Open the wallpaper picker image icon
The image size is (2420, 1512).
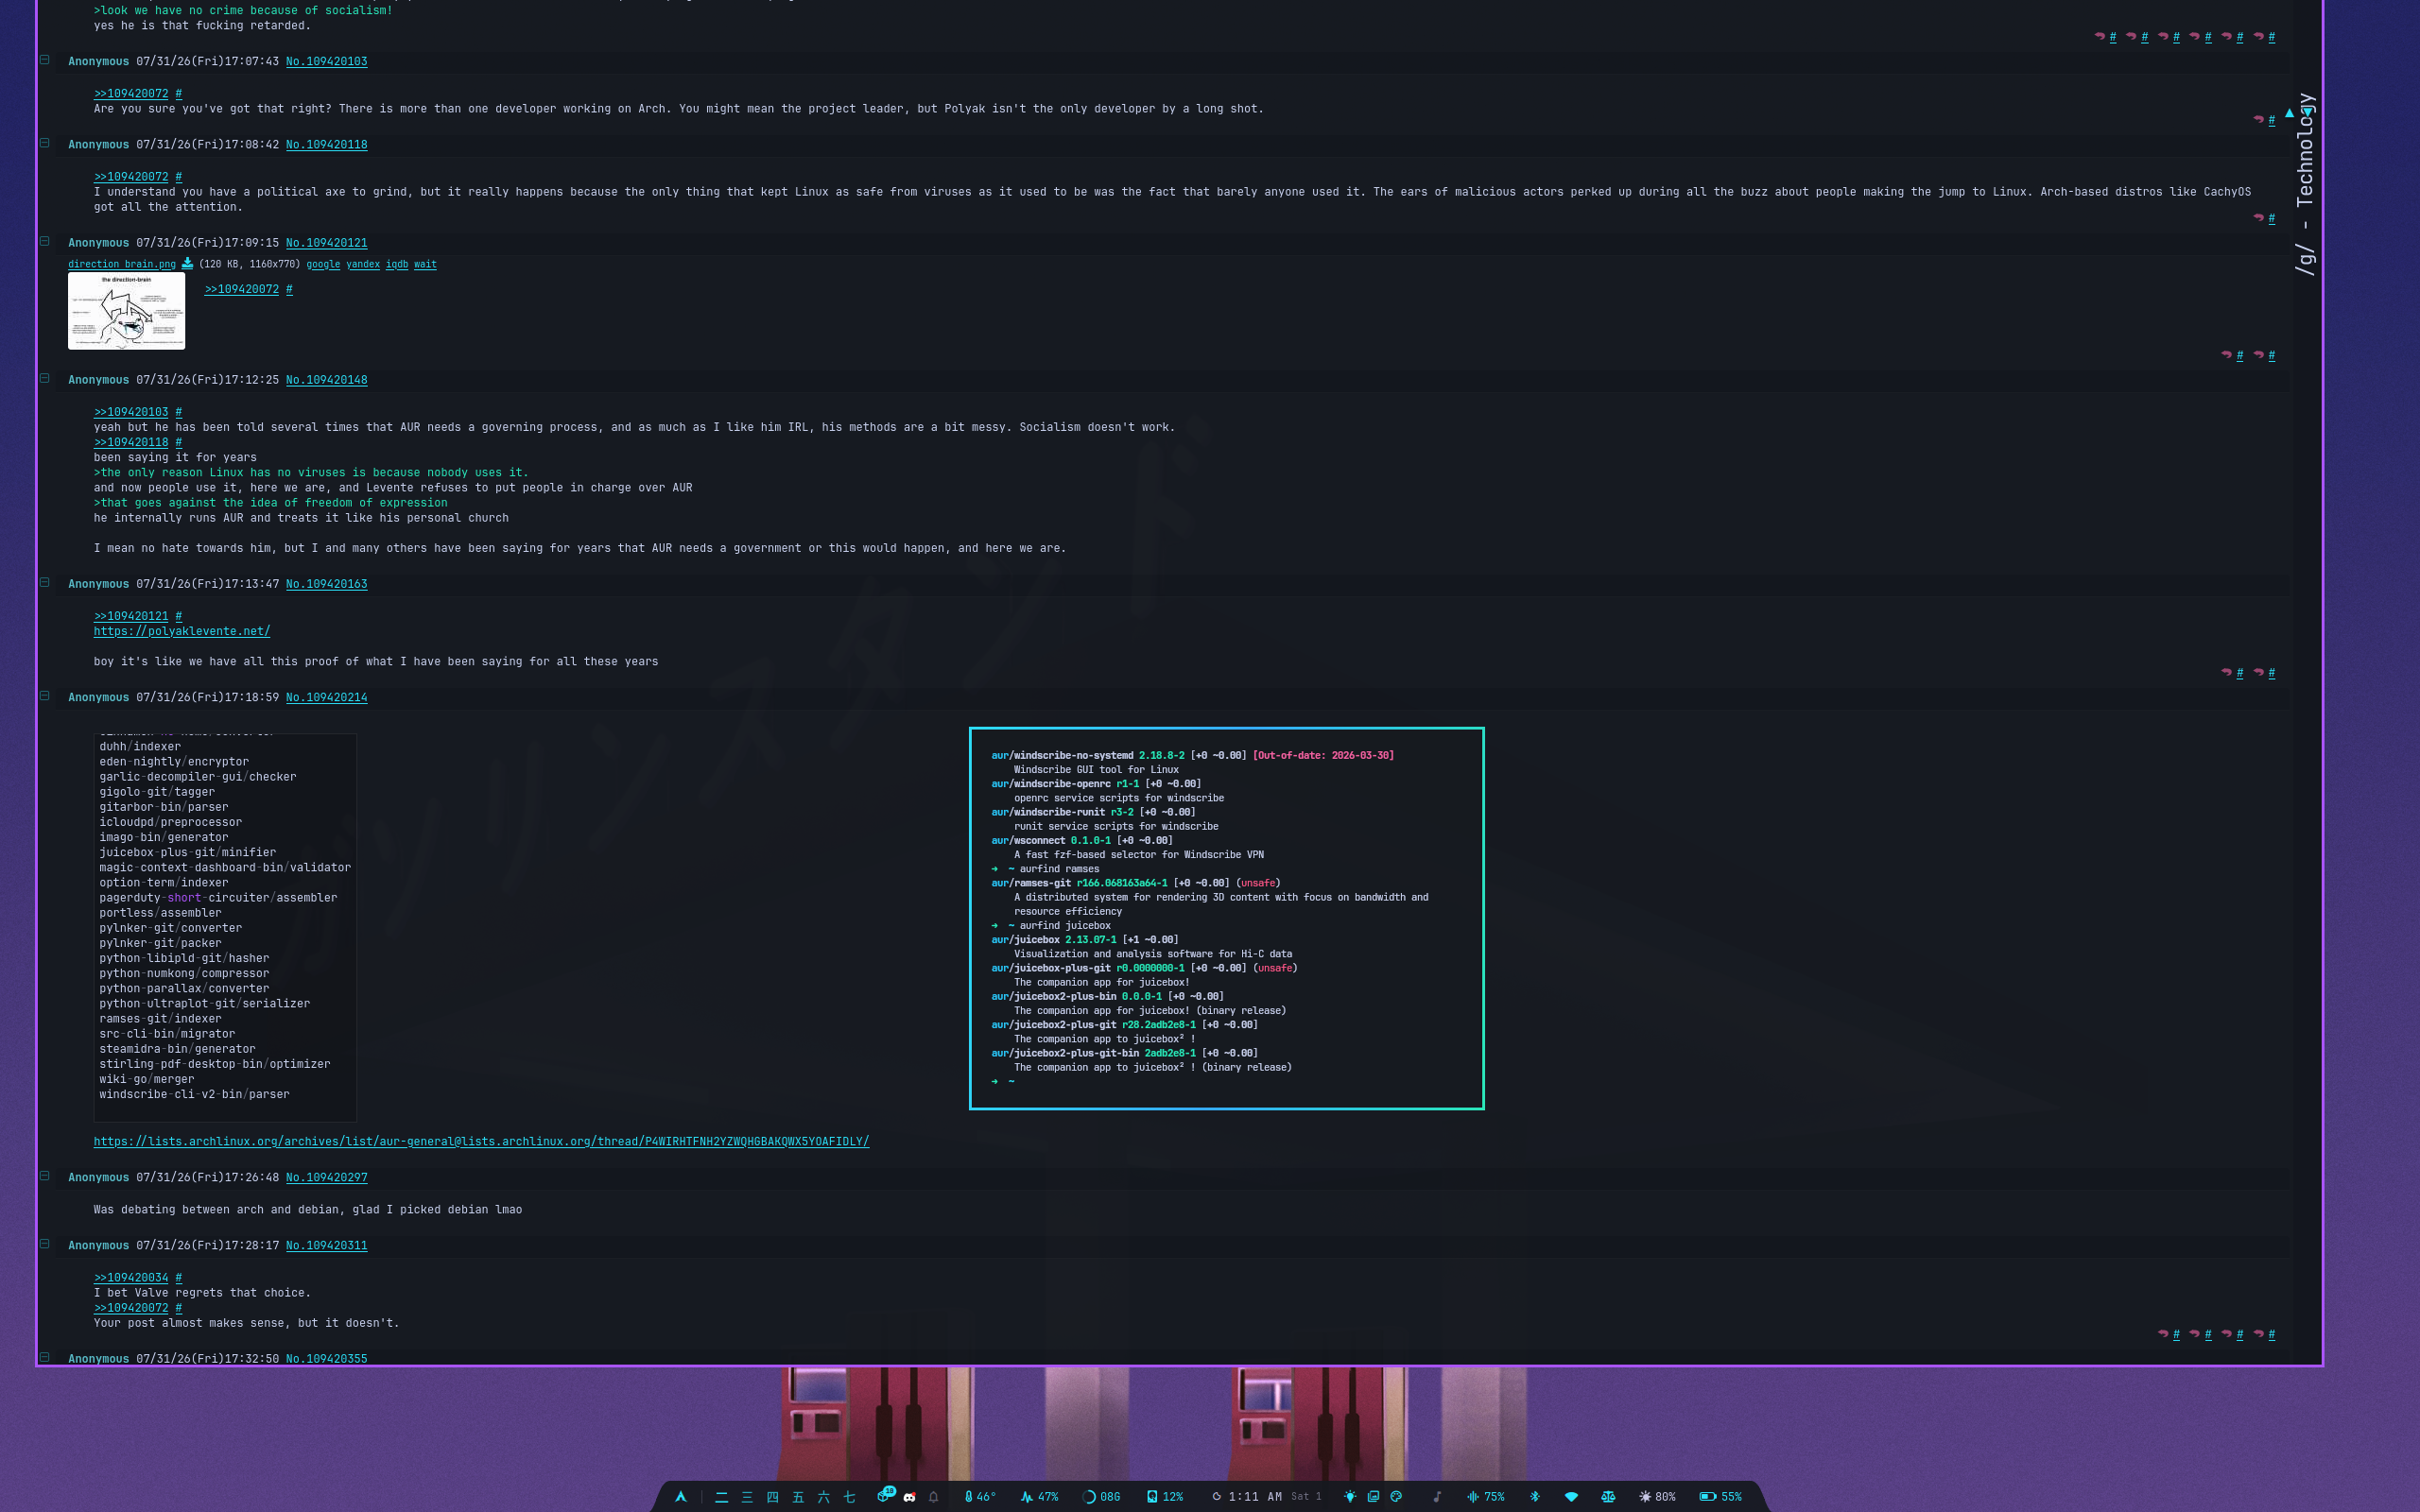point(1374,1497)
